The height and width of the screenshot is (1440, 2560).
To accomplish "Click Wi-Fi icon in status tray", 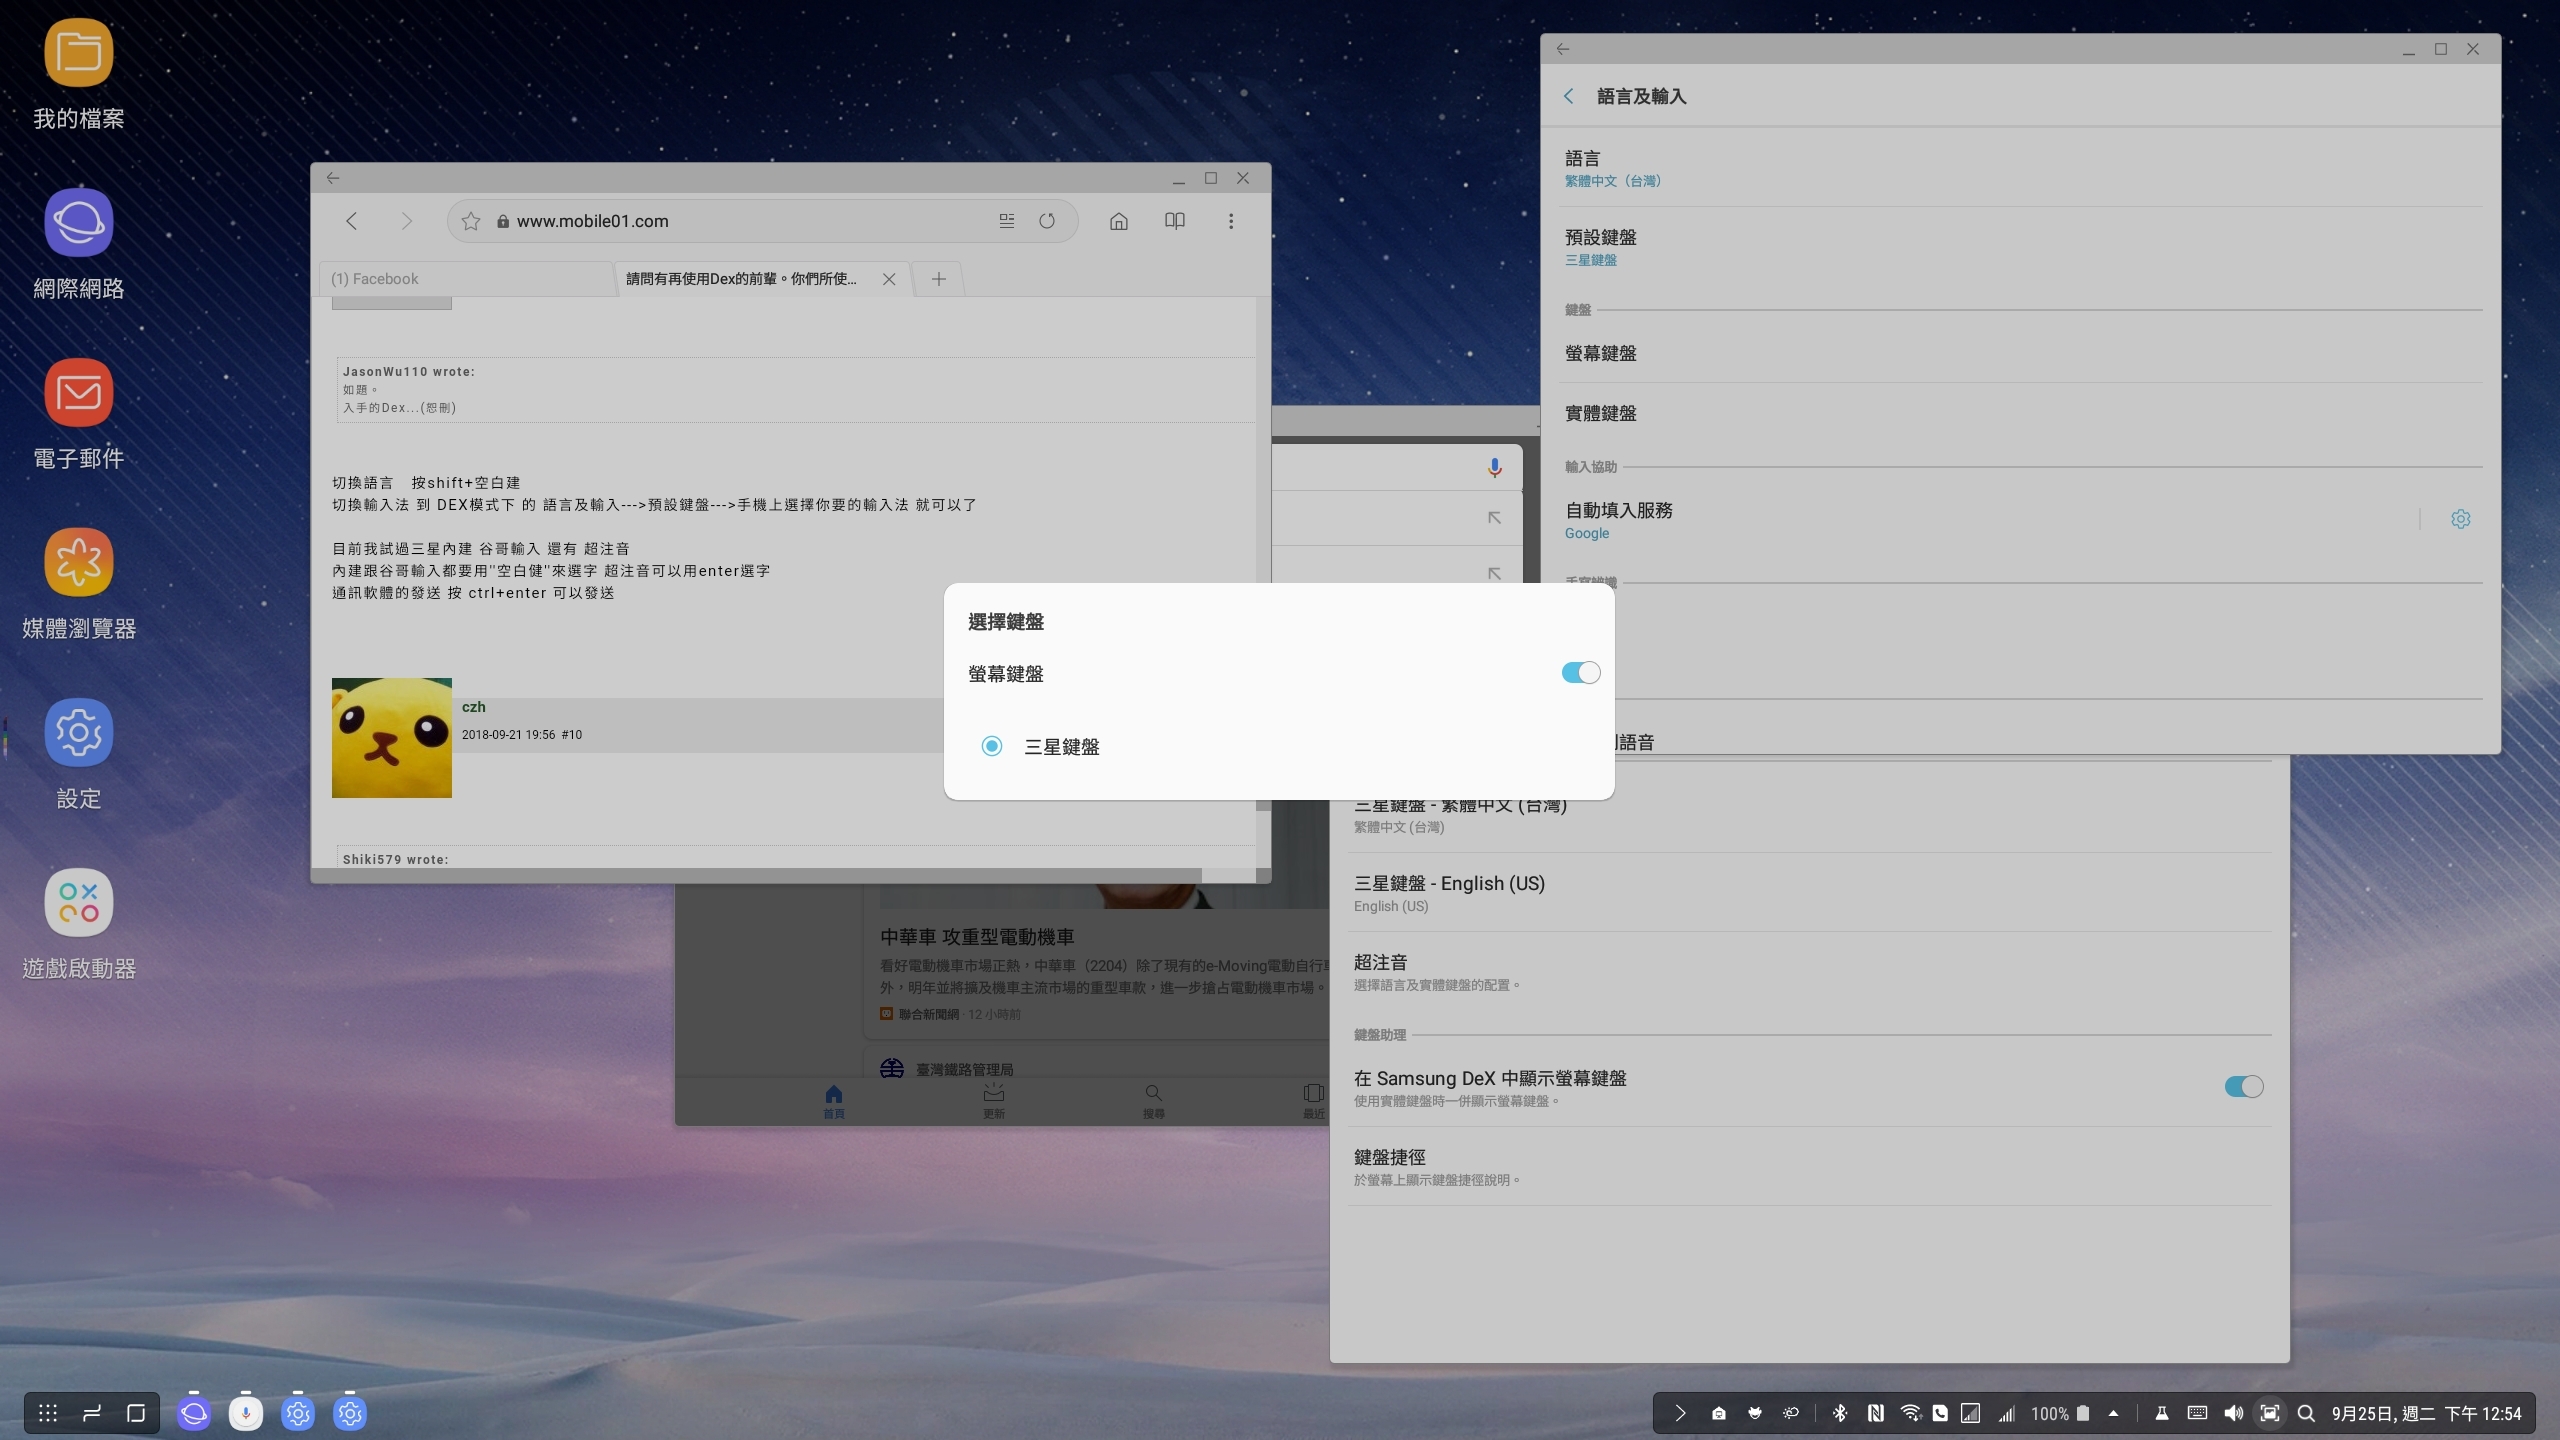I will tap(1910, 1413).
